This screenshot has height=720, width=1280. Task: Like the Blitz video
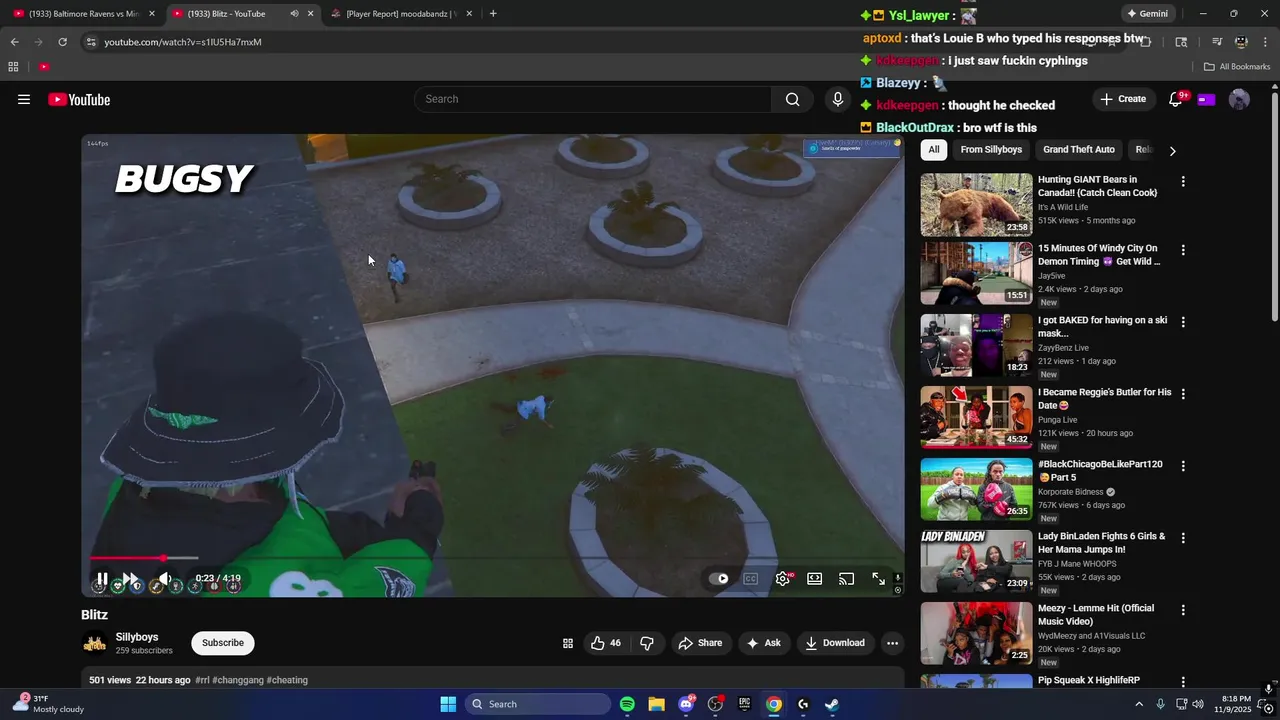(x=606, y=643)
